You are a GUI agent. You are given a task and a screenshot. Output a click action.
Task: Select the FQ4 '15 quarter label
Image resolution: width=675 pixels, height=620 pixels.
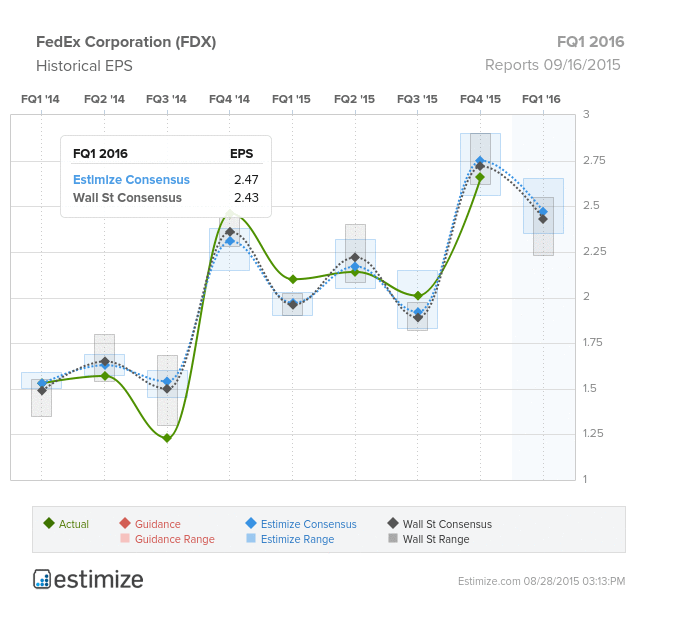tap(480, 99)
